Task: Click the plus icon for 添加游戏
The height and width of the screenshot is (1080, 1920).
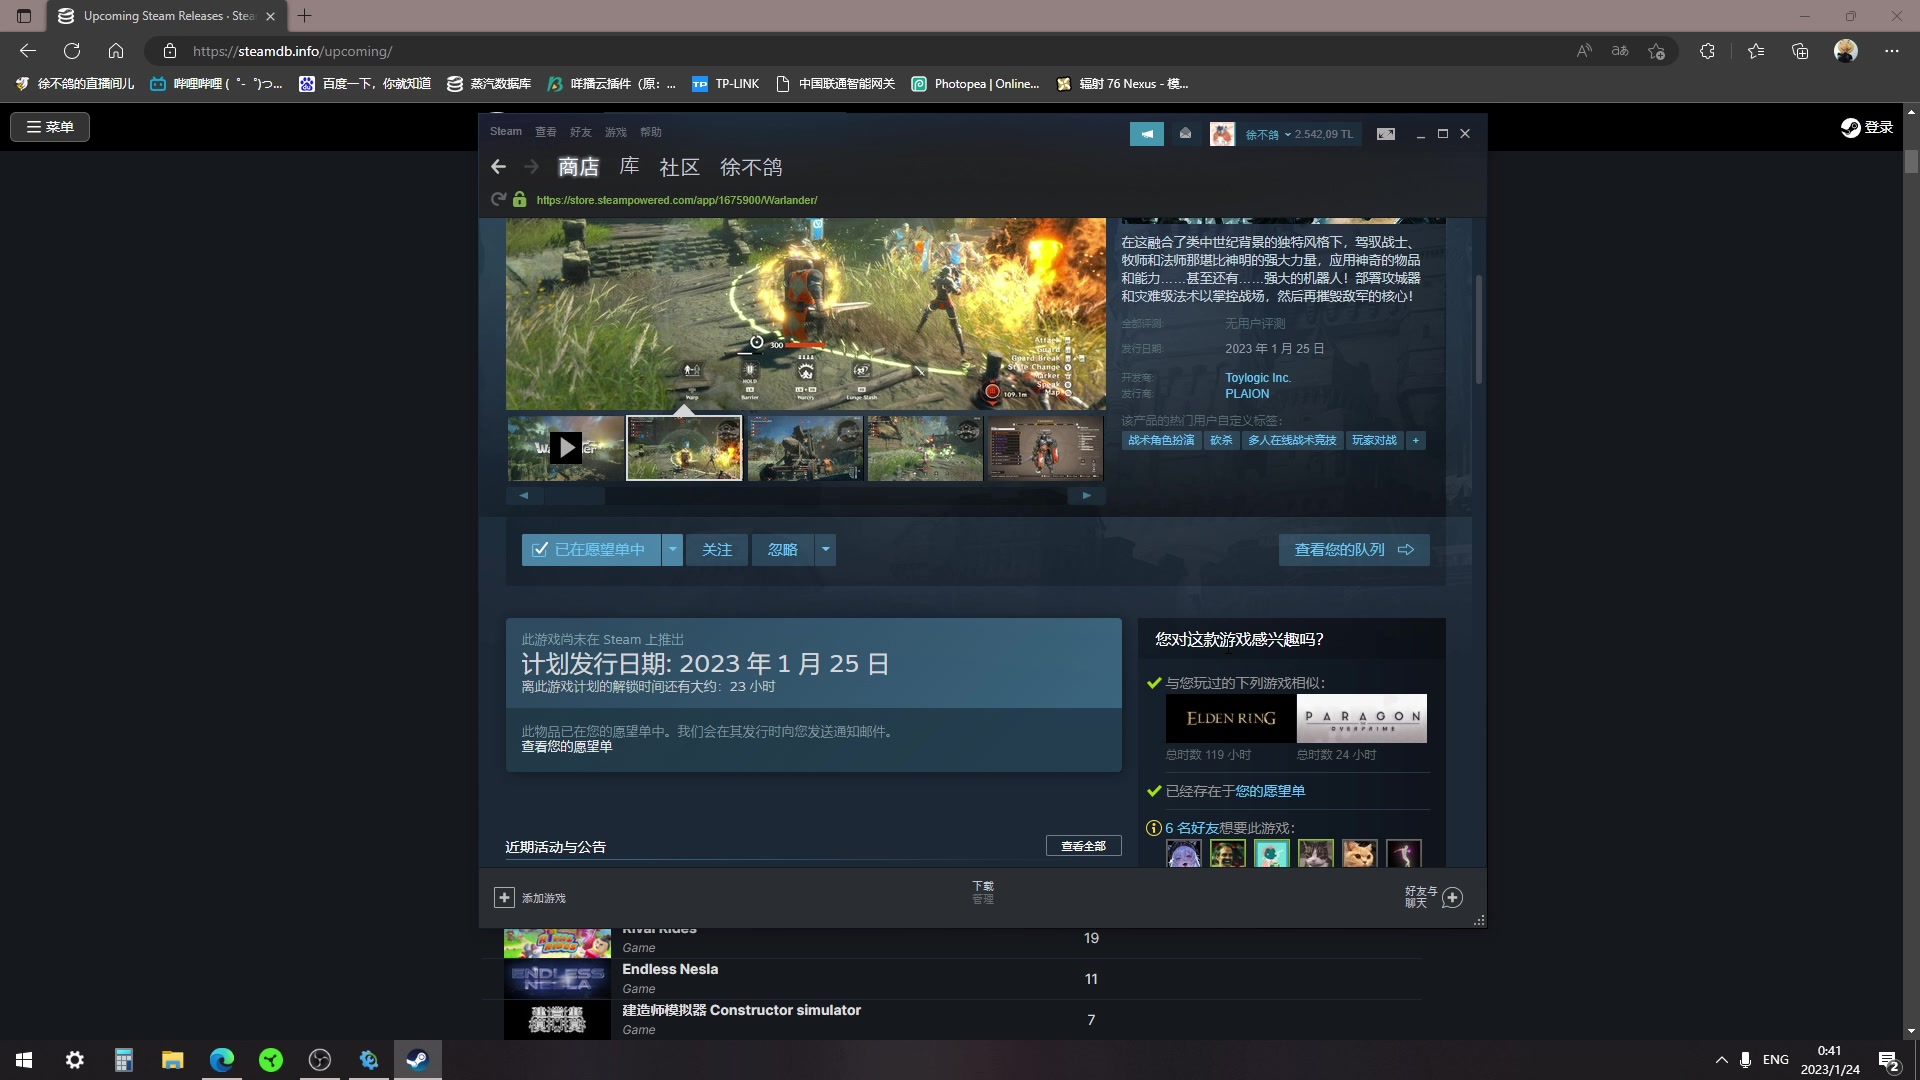Action: pos(504,898)
